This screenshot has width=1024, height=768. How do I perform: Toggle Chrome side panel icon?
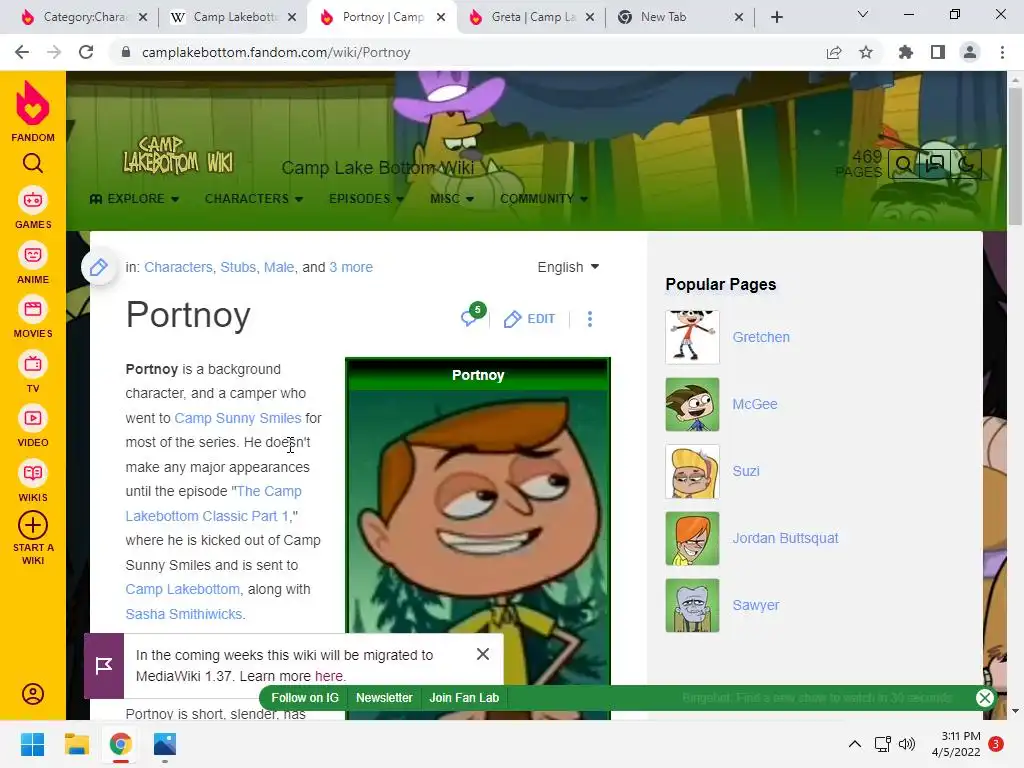(938, 52)
